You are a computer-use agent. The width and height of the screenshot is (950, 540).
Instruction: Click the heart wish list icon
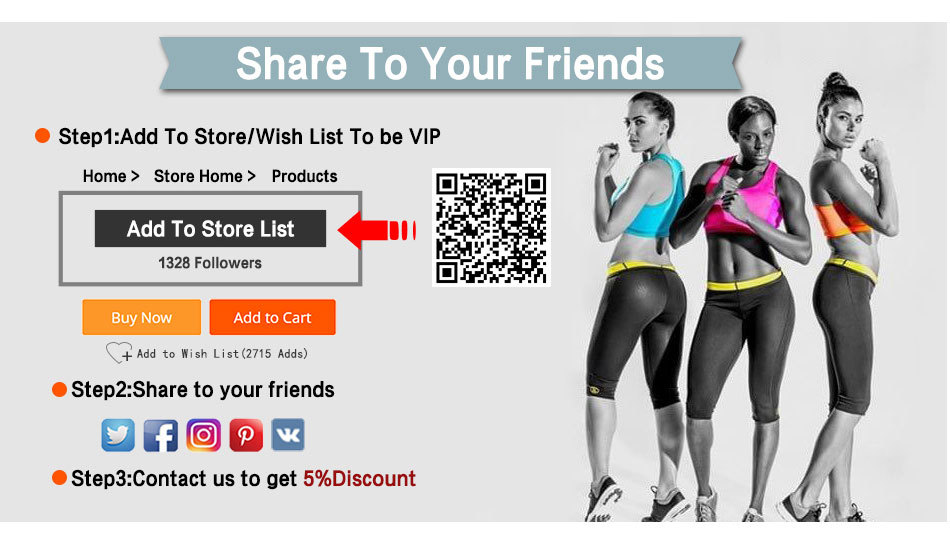[119, 352]
